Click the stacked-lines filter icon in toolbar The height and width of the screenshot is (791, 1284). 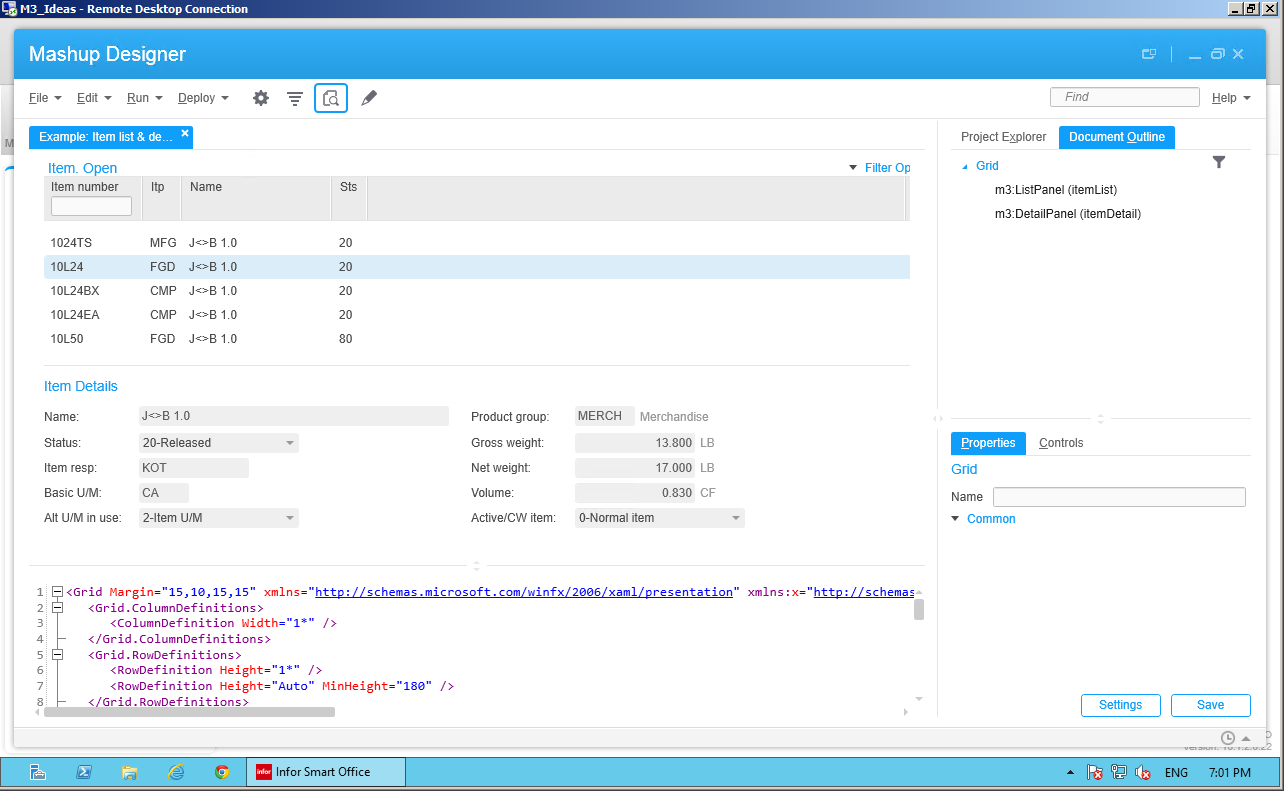(x=295, y=98)
